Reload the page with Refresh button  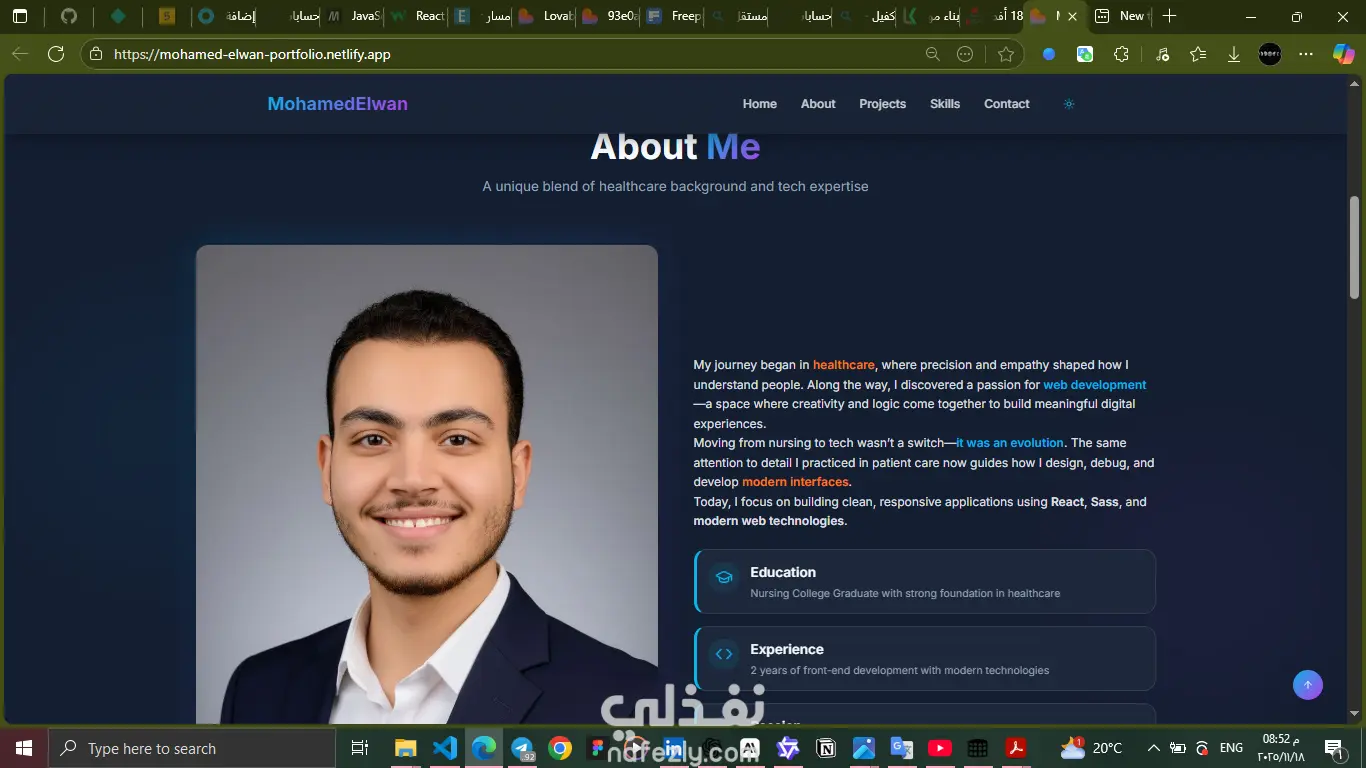[x=56, y=54]
